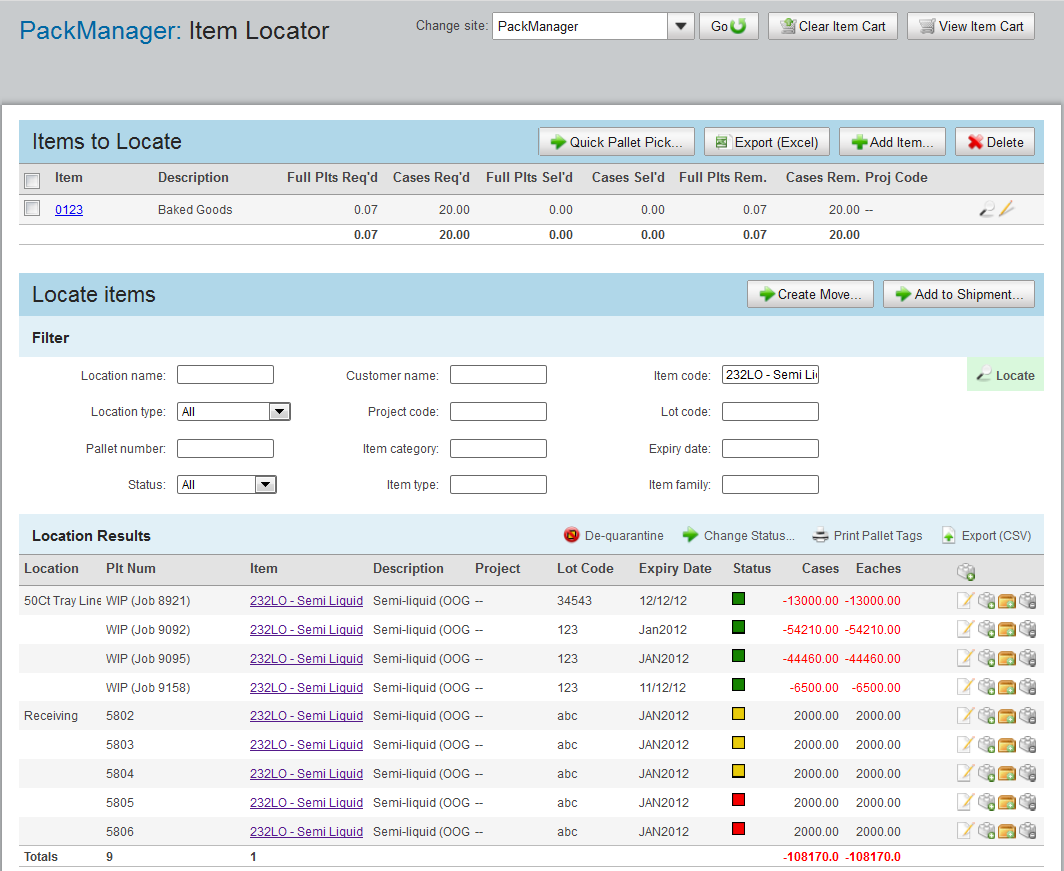Expand the Location type dropdown

[279, 412]
